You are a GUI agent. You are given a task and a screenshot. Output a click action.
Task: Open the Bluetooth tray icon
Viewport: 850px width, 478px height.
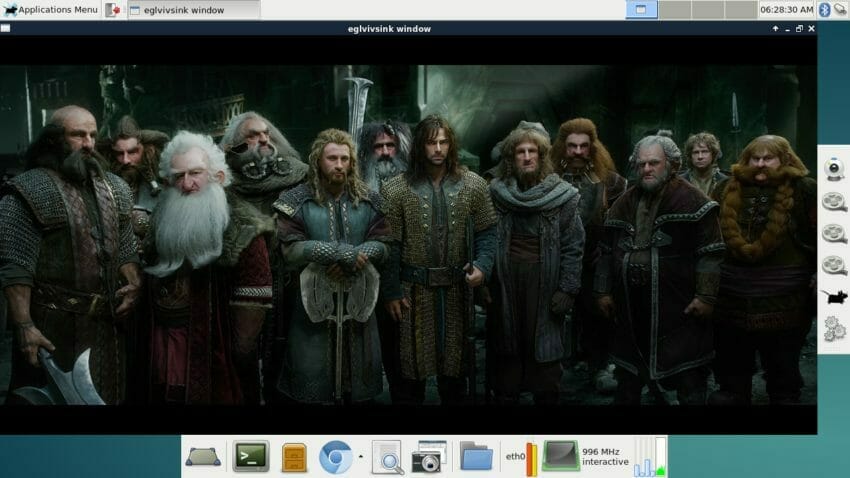click(x=825, y=10)
